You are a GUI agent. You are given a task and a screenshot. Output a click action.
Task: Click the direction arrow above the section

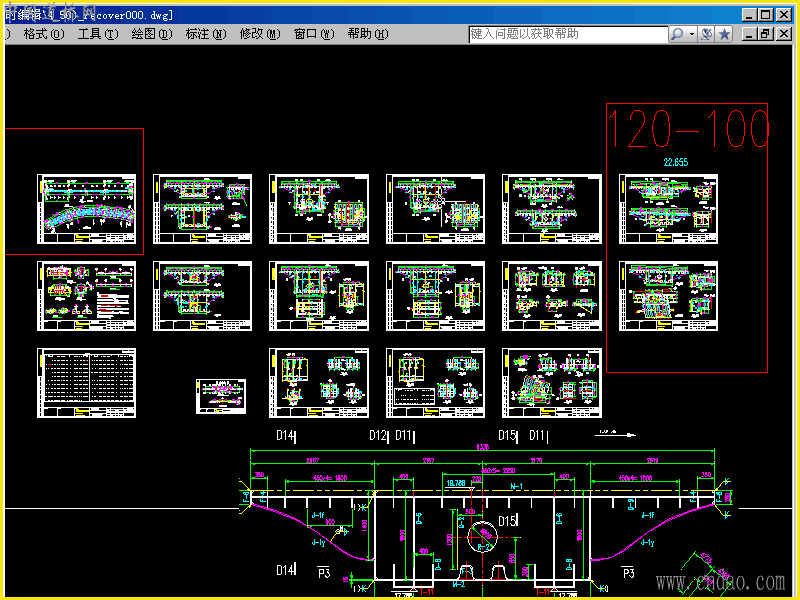pos(615,434)
